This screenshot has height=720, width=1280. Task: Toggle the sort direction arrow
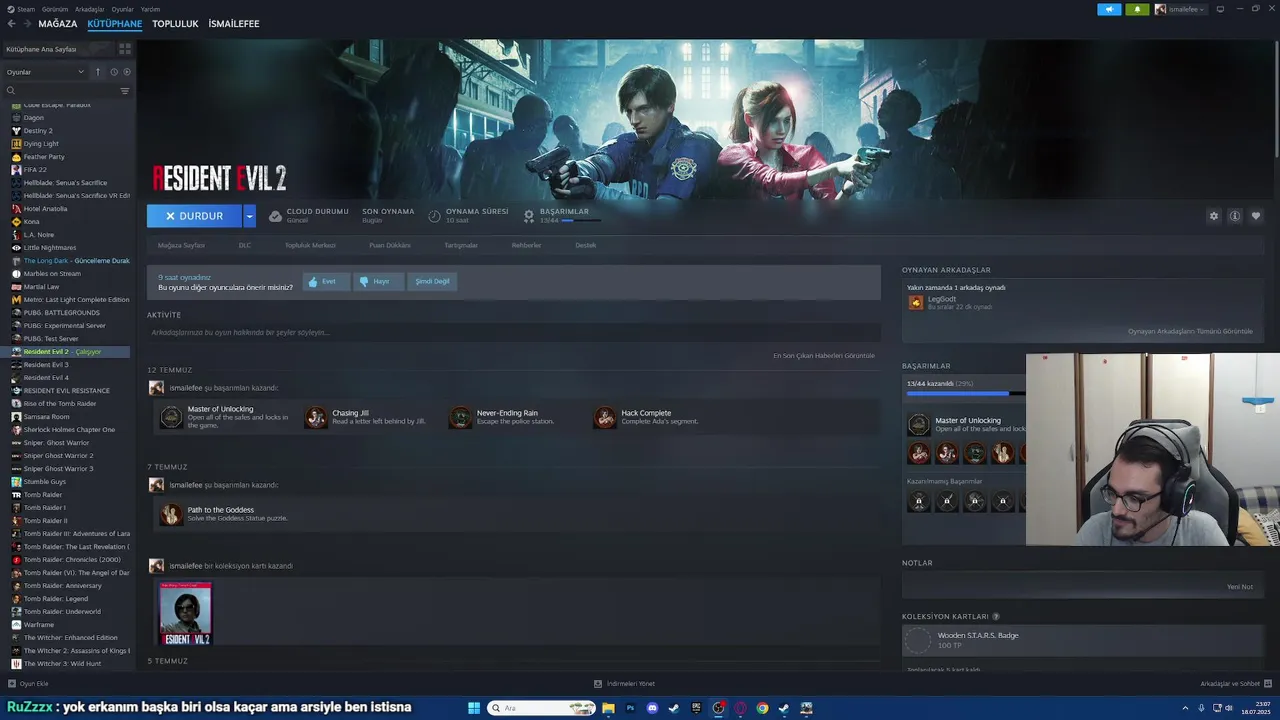[98, 72]
